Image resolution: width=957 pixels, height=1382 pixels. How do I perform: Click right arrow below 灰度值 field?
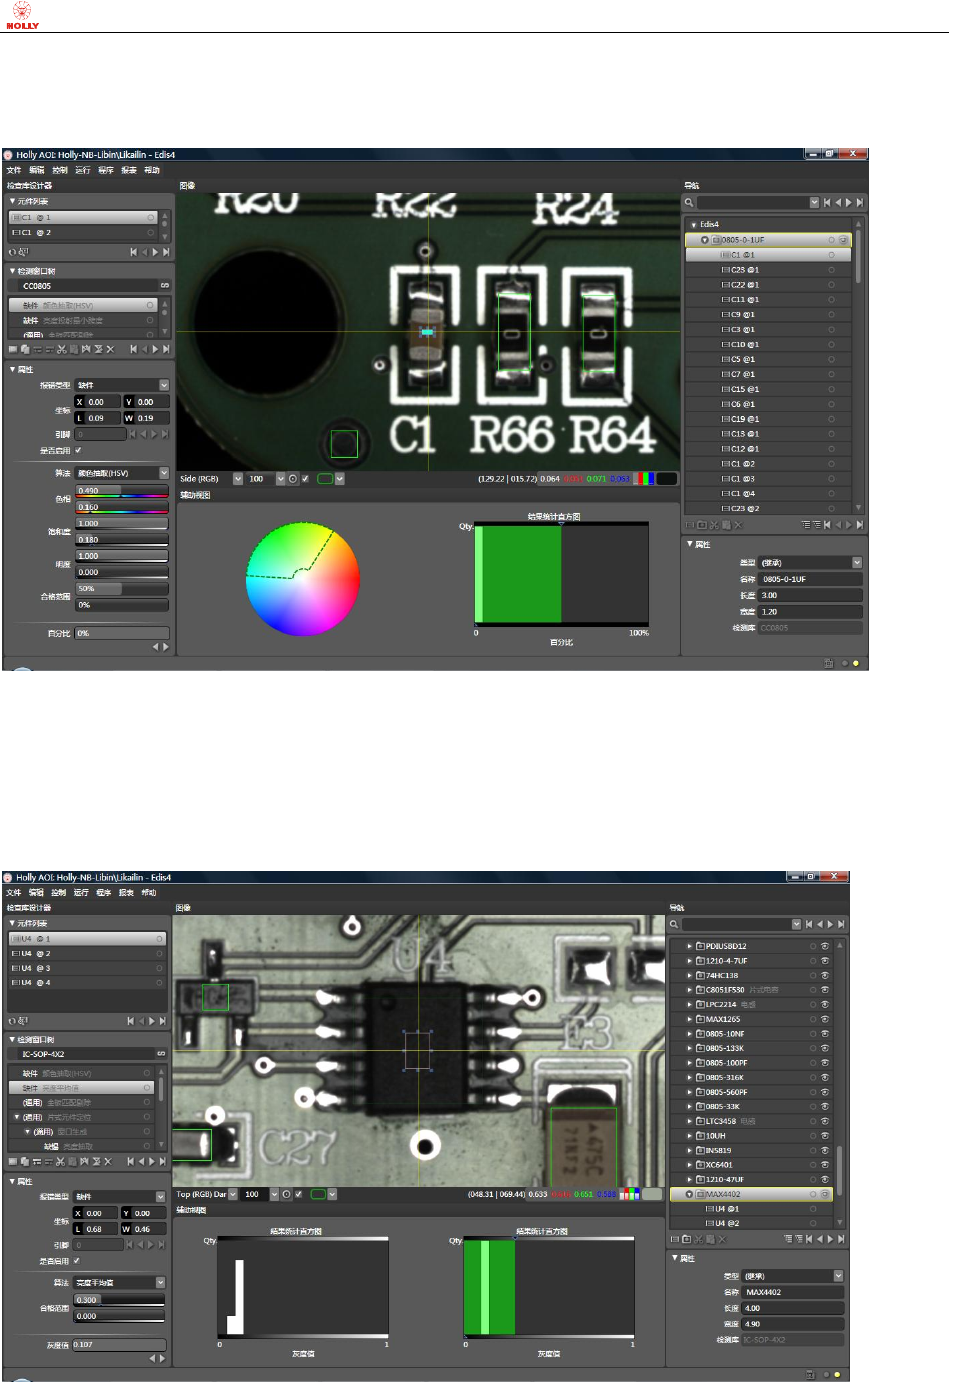(x=162, y=1358)
